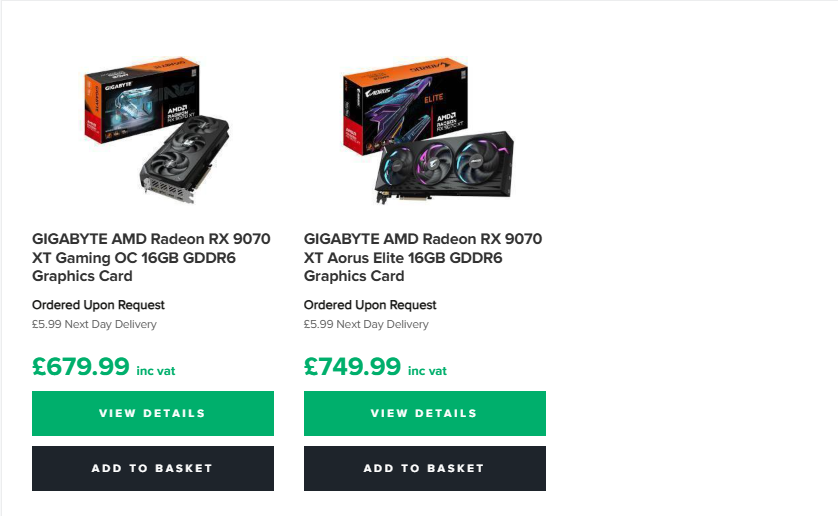Click the ELITE label on the Aorus box

[x=431, y=99]
